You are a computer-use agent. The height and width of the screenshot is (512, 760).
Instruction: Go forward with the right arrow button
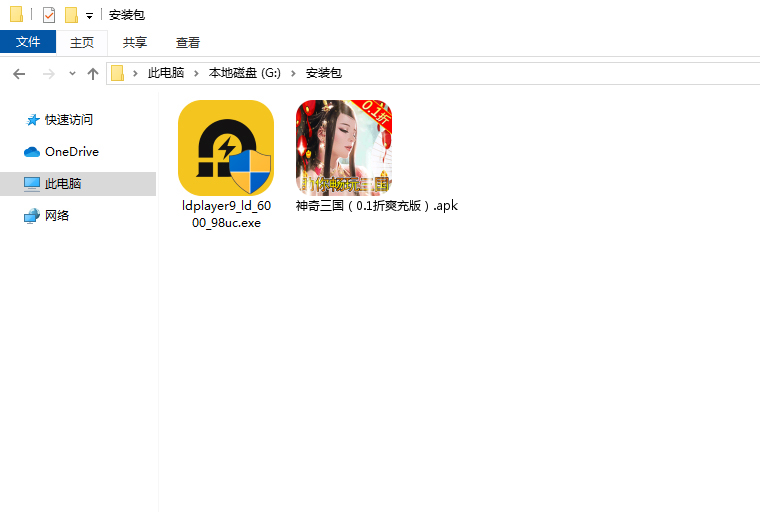[48, 74]
